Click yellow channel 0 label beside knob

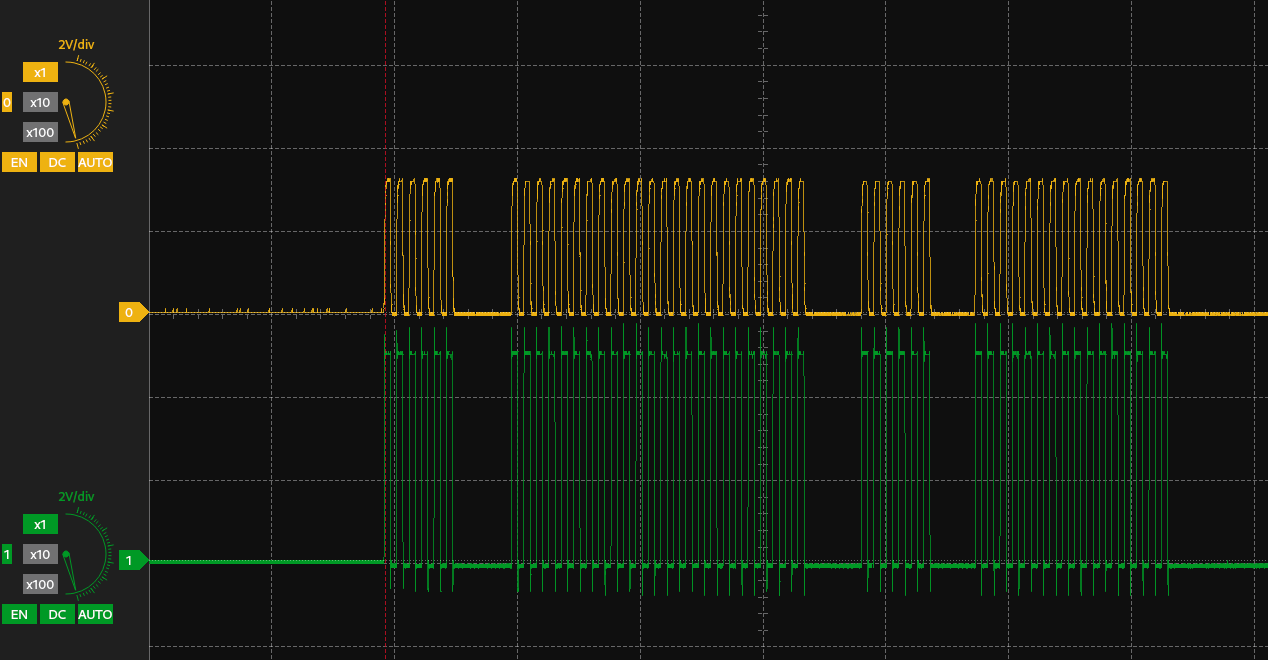click(x=7, y=102)
